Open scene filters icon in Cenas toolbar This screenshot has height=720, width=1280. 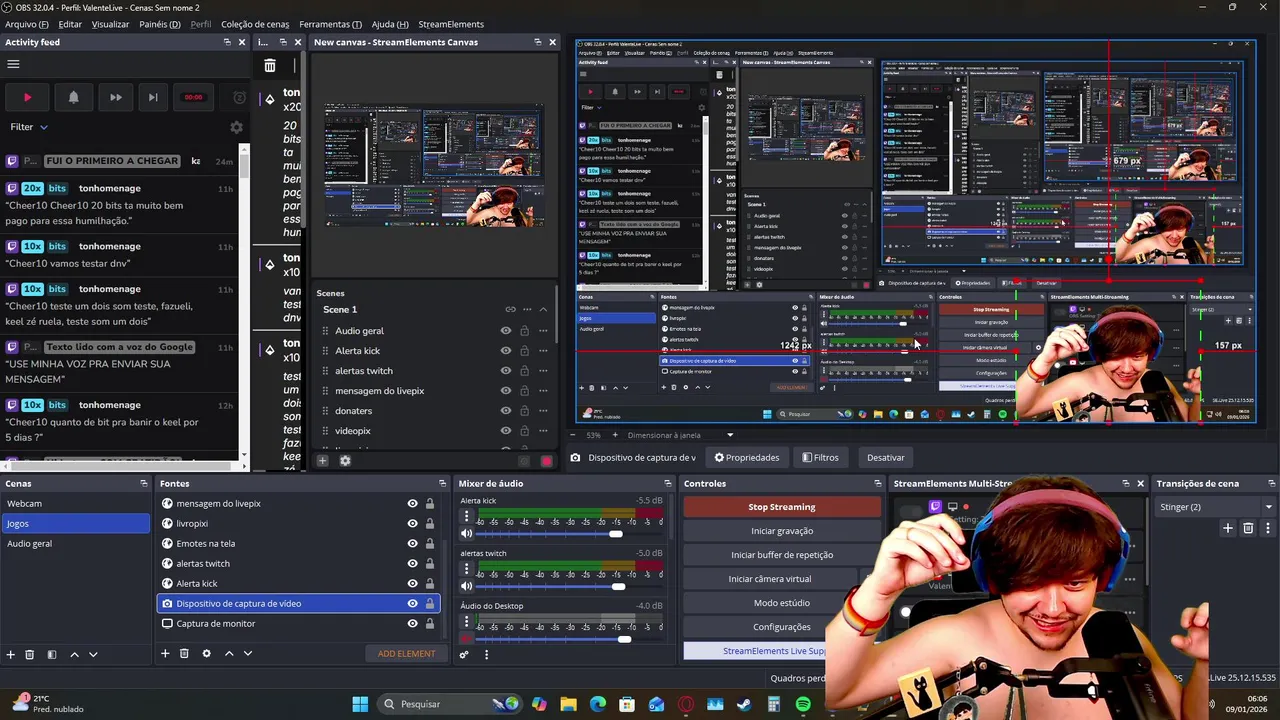[52, 654]
